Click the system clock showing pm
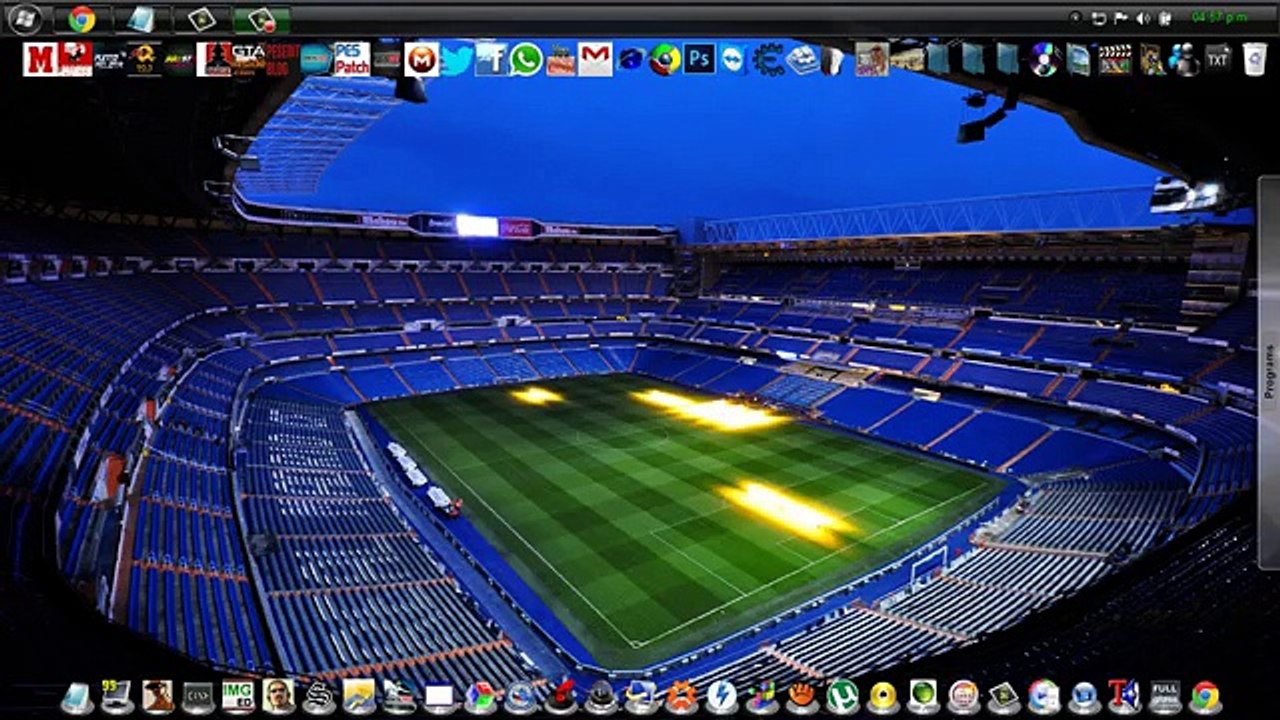This screenshot has height=720, width=1280. 1219,18
